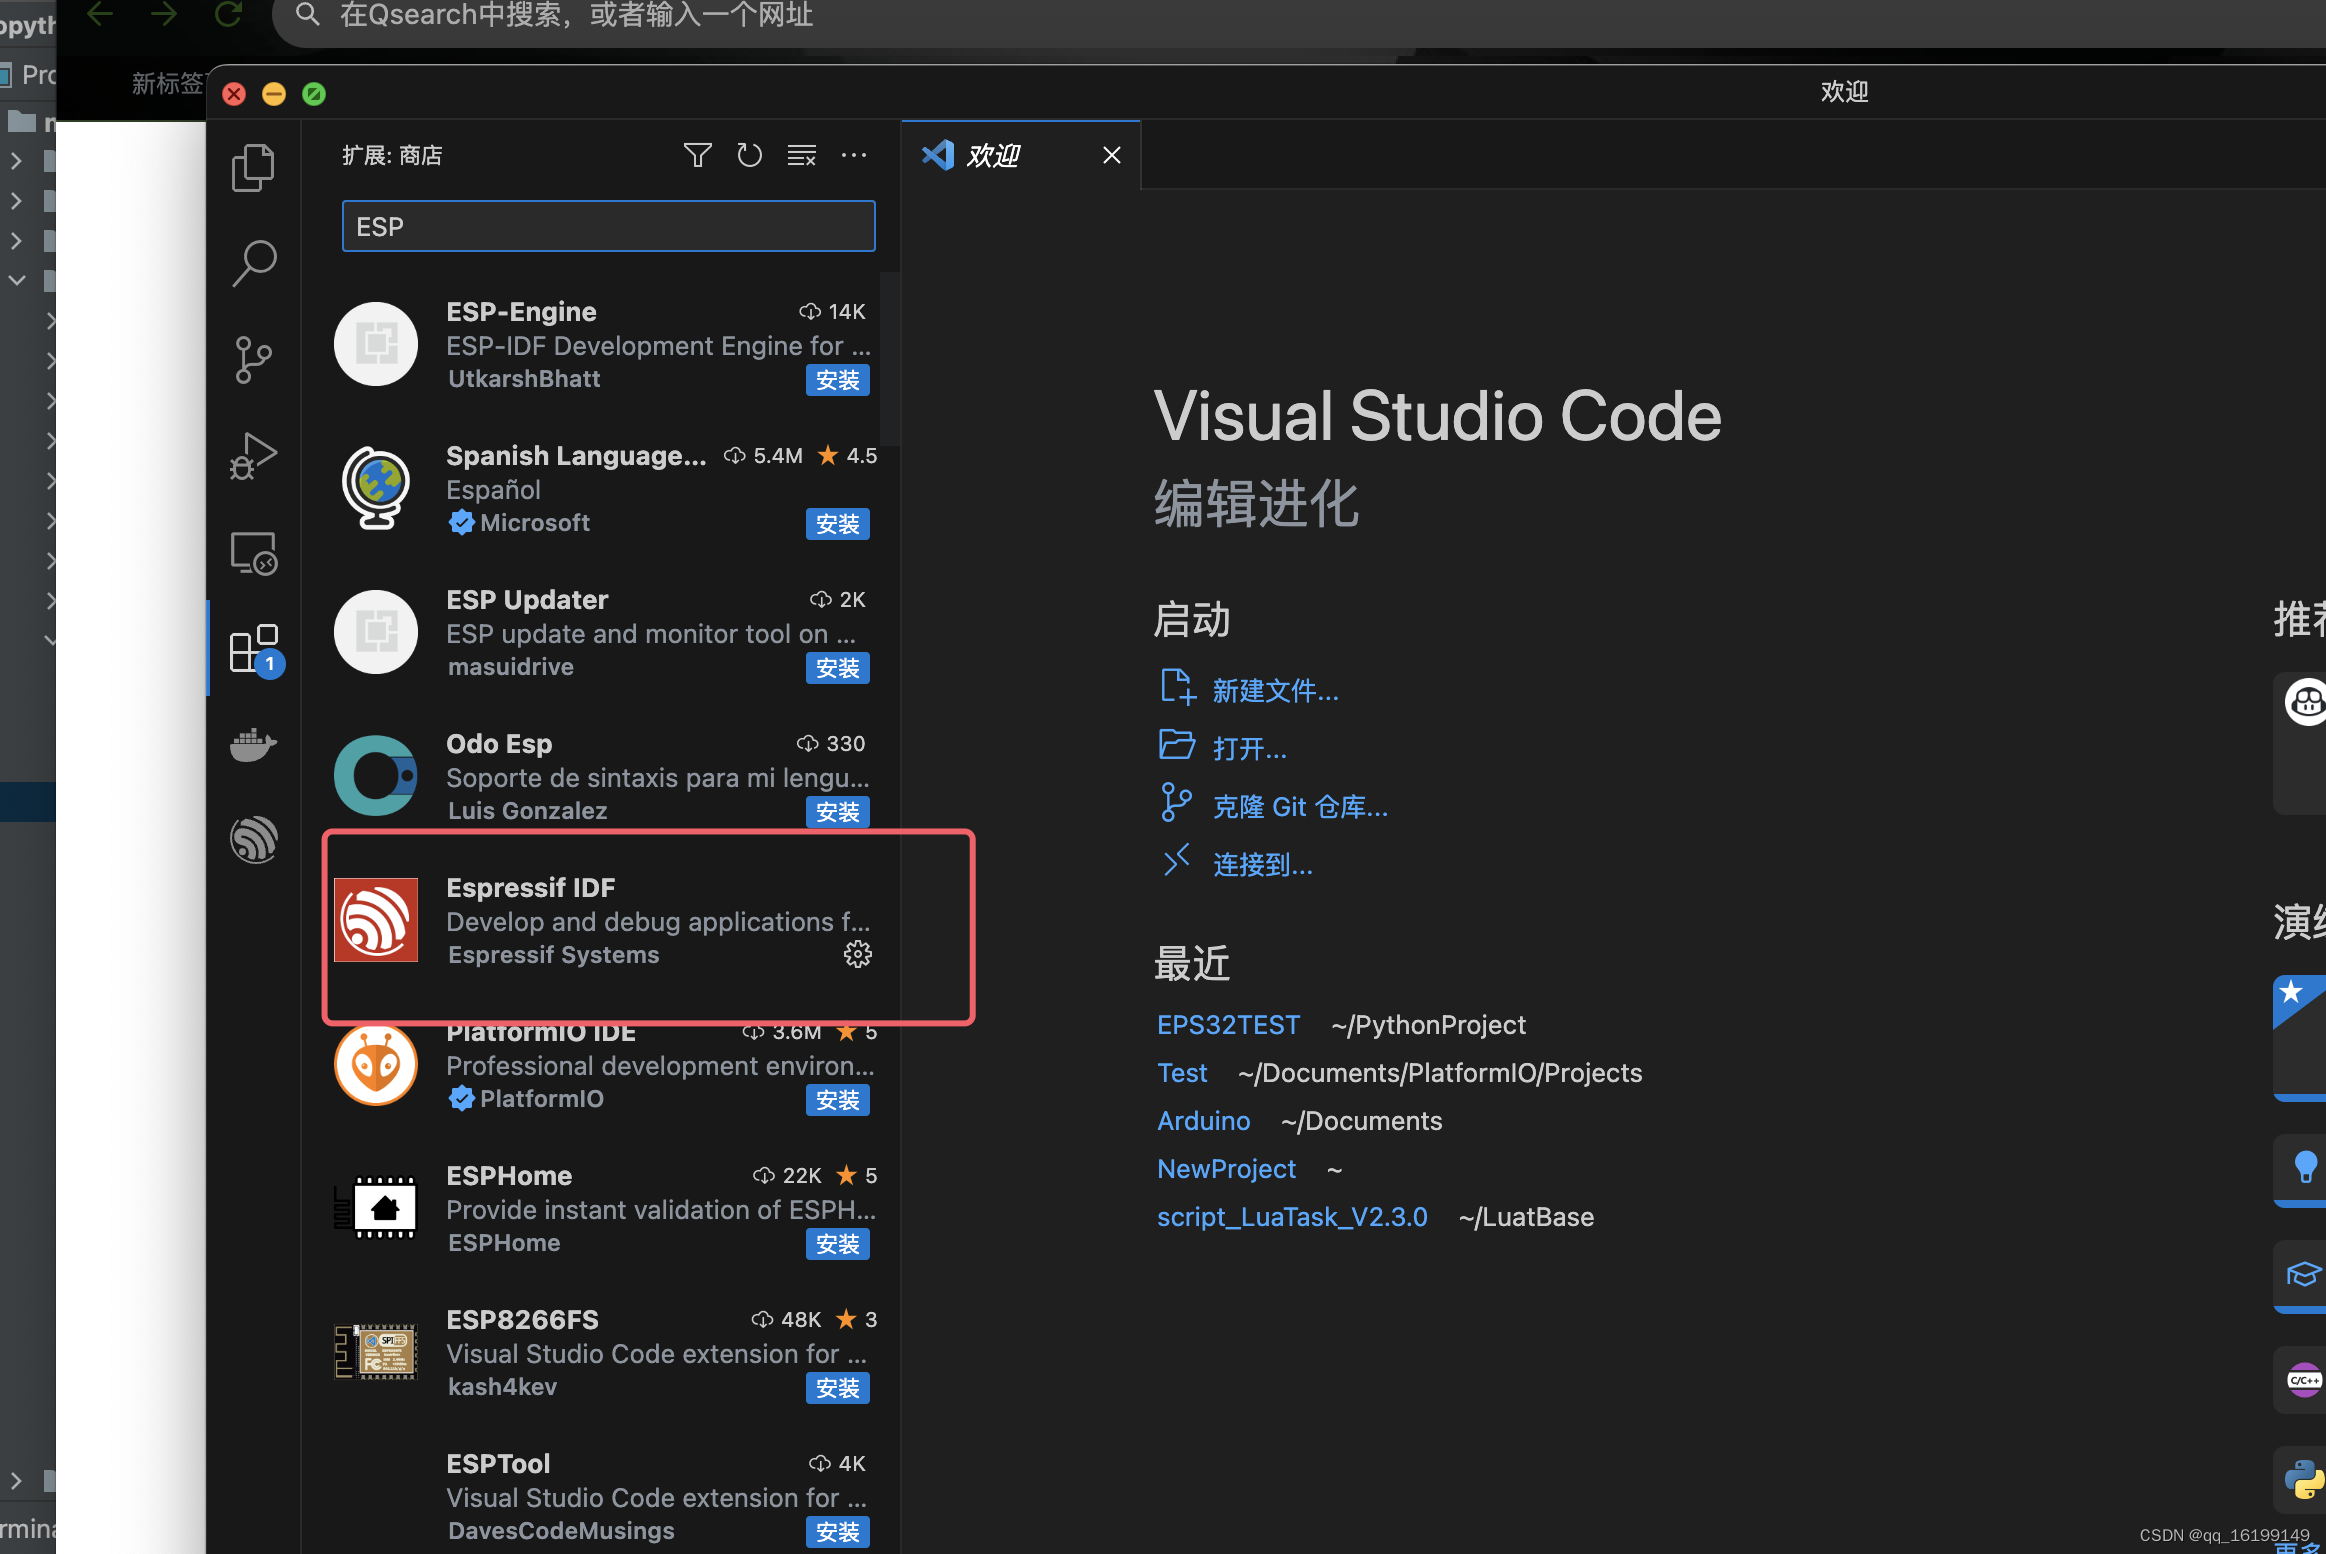
Task: Click the refresh extensions icon
Action: tap(749, 155)
